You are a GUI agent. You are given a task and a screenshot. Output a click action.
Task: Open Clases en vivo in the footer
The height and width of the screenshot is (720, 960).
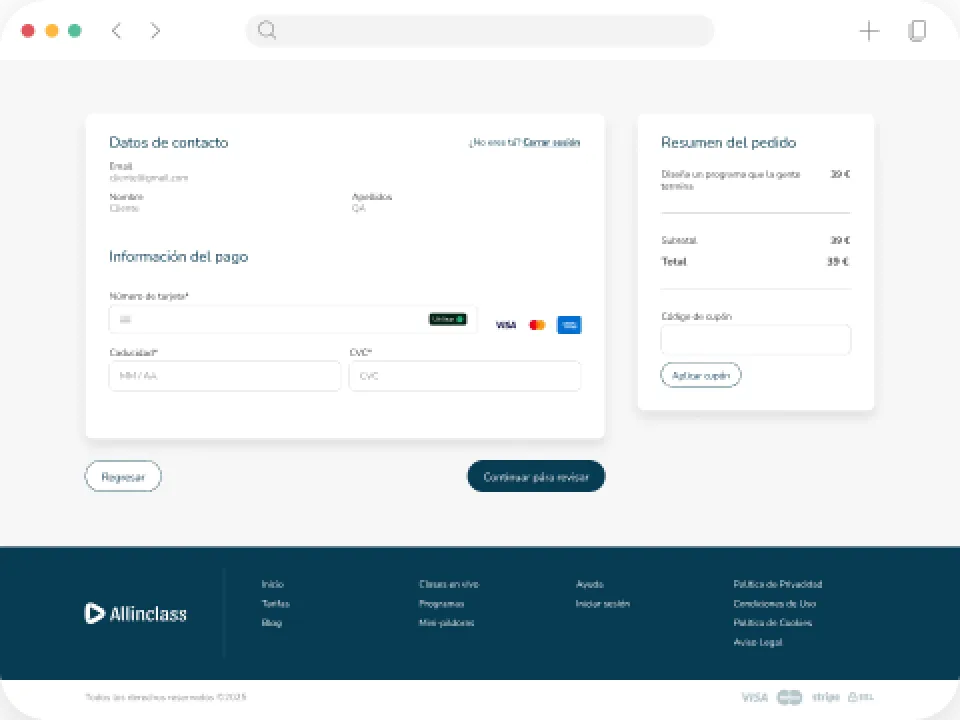449,584
